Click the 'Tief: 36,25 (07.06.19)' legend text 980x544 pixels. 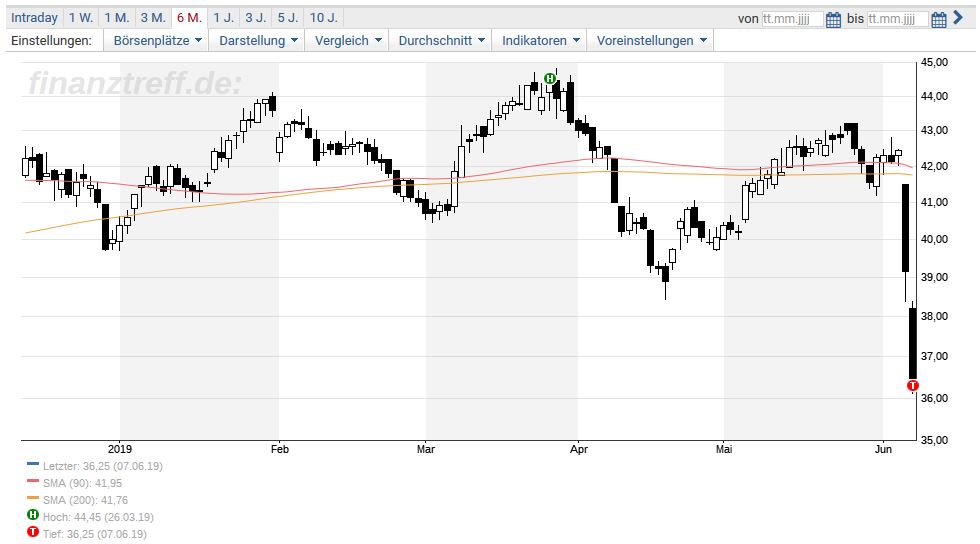click(94, 534)
